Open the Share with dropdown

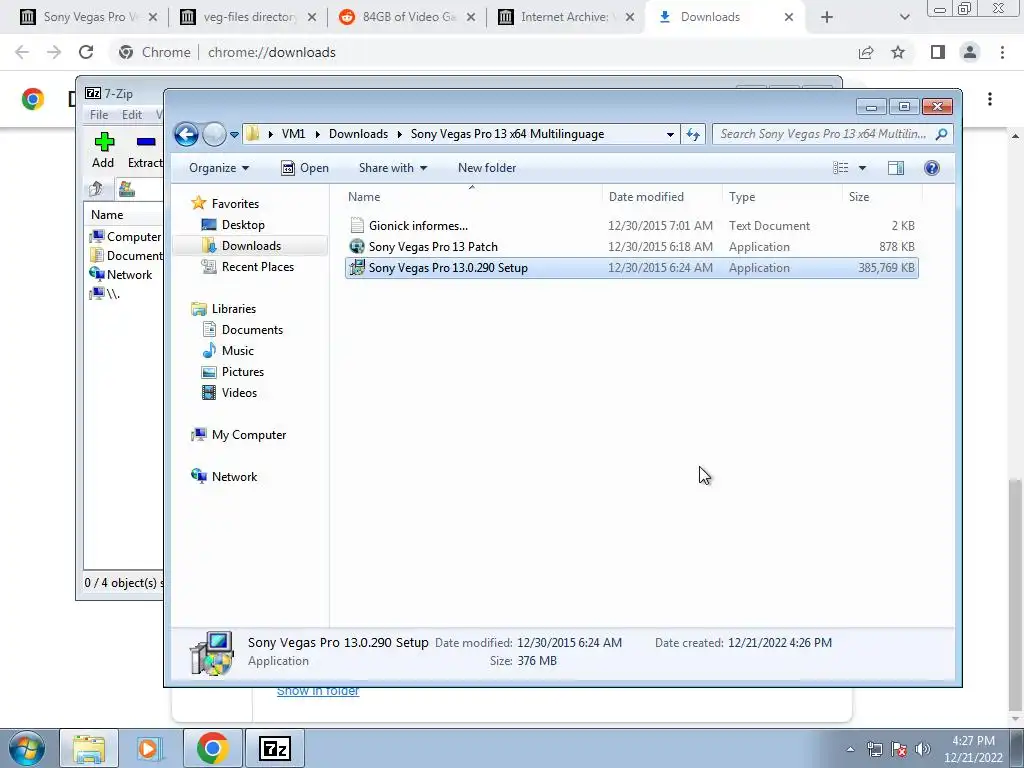click(x=392, y=168)
